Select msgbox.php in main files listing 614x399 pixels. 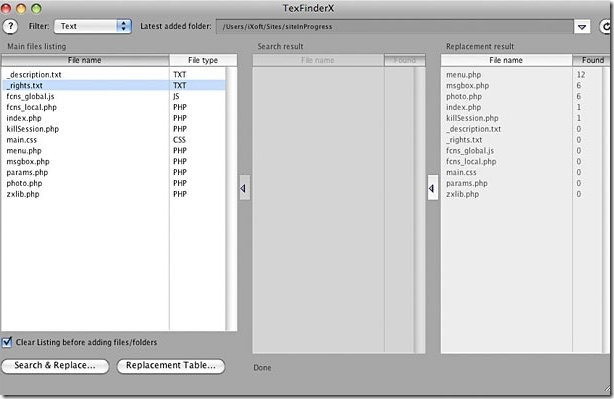[x=114, y=161]
